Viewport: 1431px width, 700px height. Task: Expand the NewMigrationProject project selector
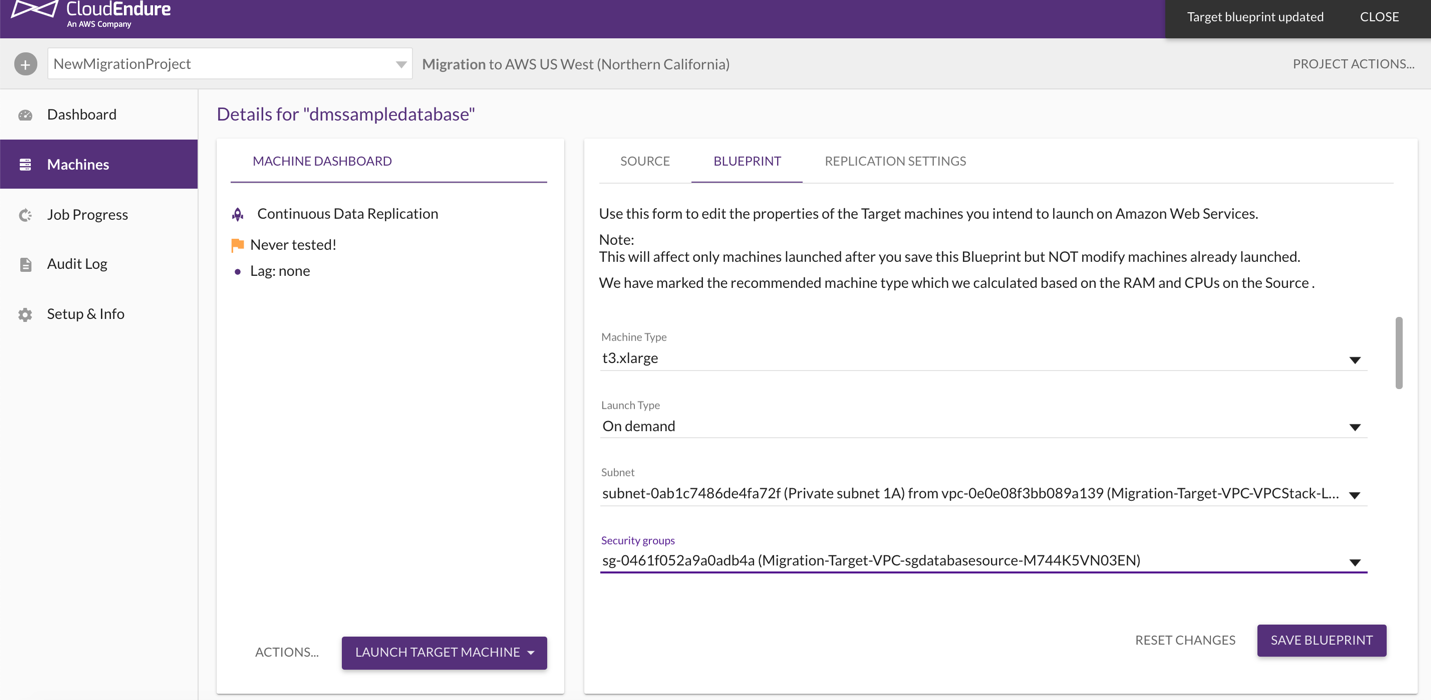230,64
